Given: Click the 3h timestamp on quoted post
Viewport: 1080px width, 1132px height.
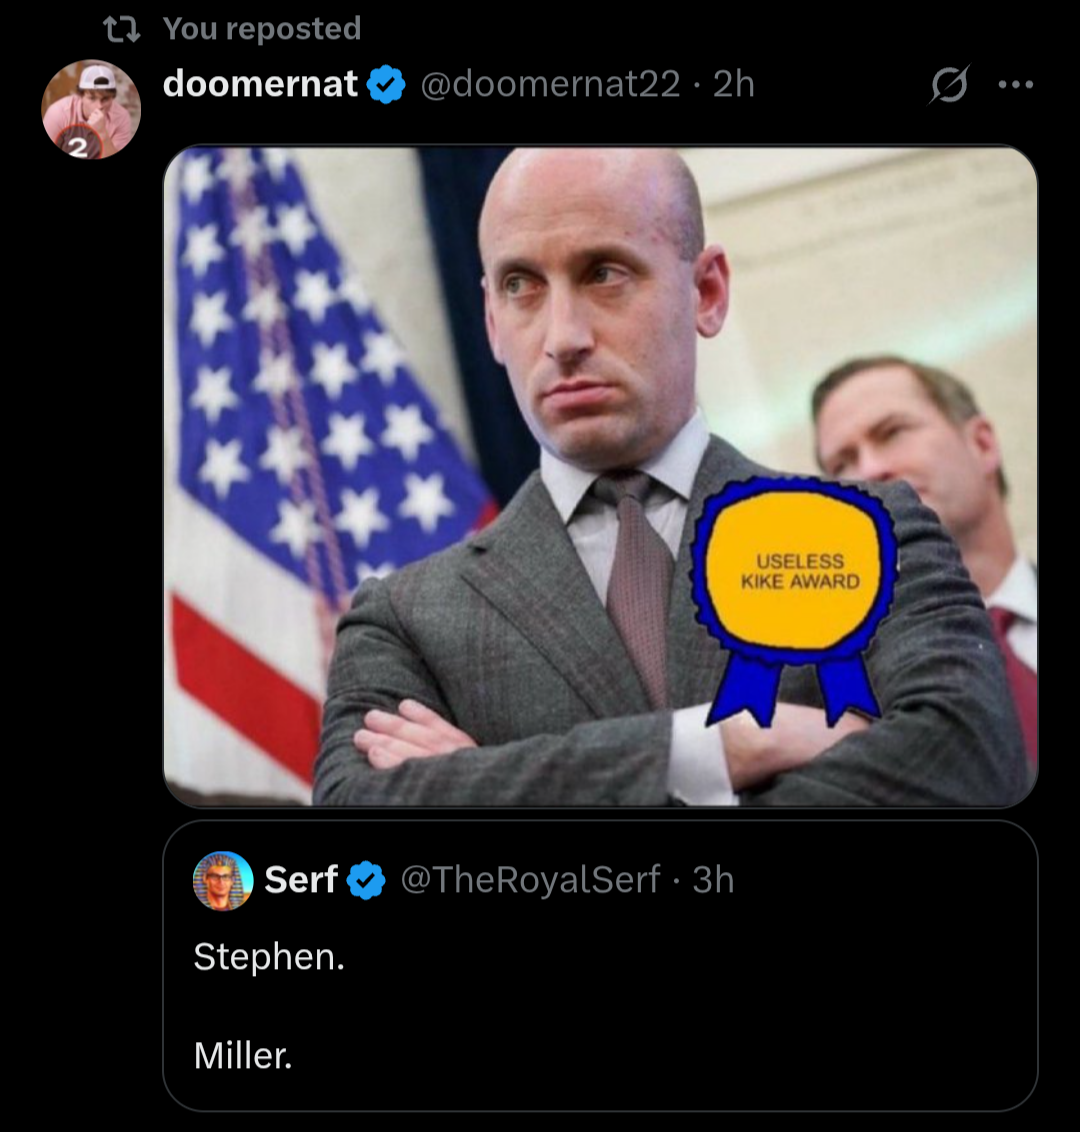Looking at the screenshot, I should tap(713, 880).
